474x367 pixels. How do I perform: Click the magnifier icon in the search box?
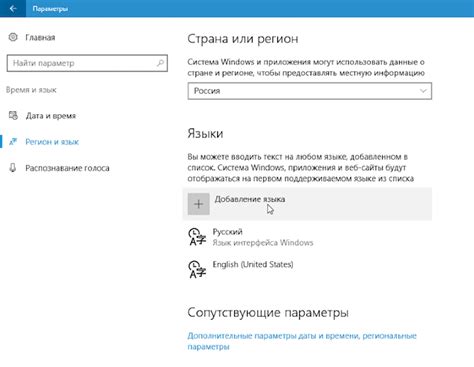[160, 63]
